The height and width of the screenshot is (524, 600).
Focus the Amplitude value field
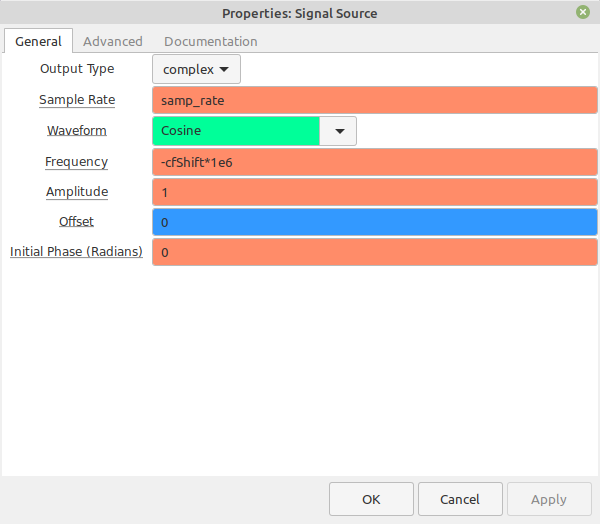click(x=375, y=192)
